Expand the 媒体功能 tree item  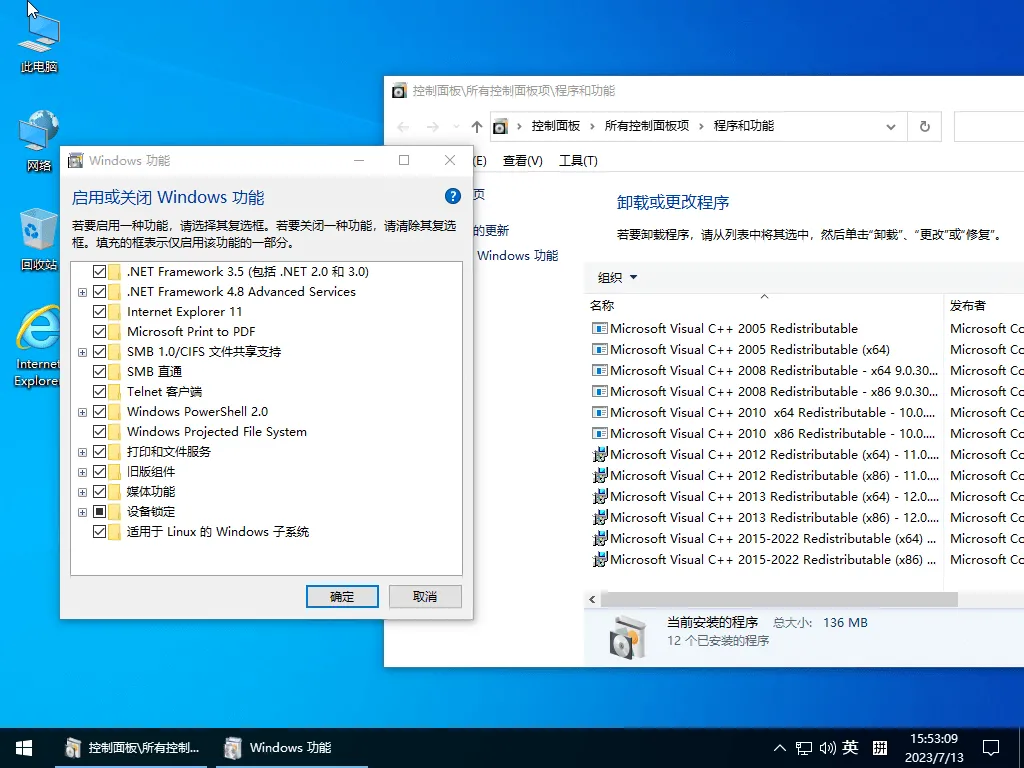[82, 491]
